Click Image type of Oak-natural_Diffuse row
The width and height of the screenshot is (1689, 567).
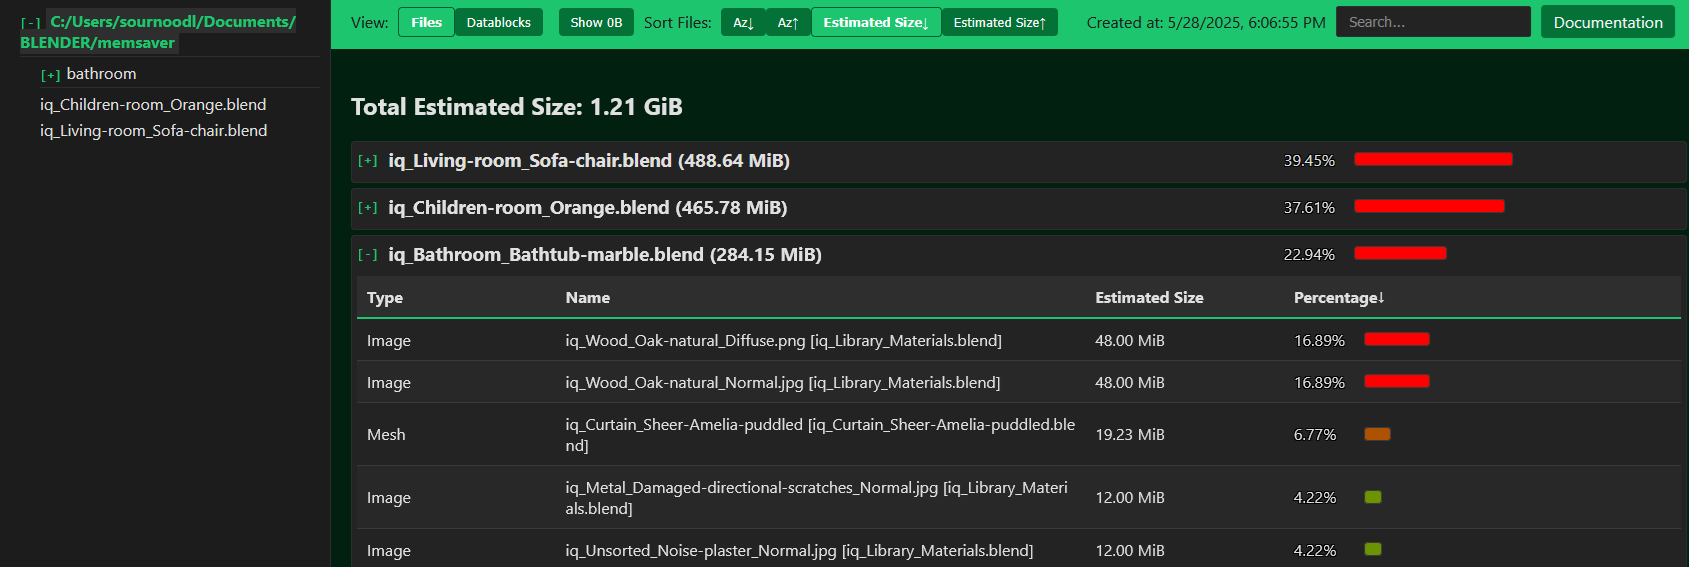tap(389, 341)
